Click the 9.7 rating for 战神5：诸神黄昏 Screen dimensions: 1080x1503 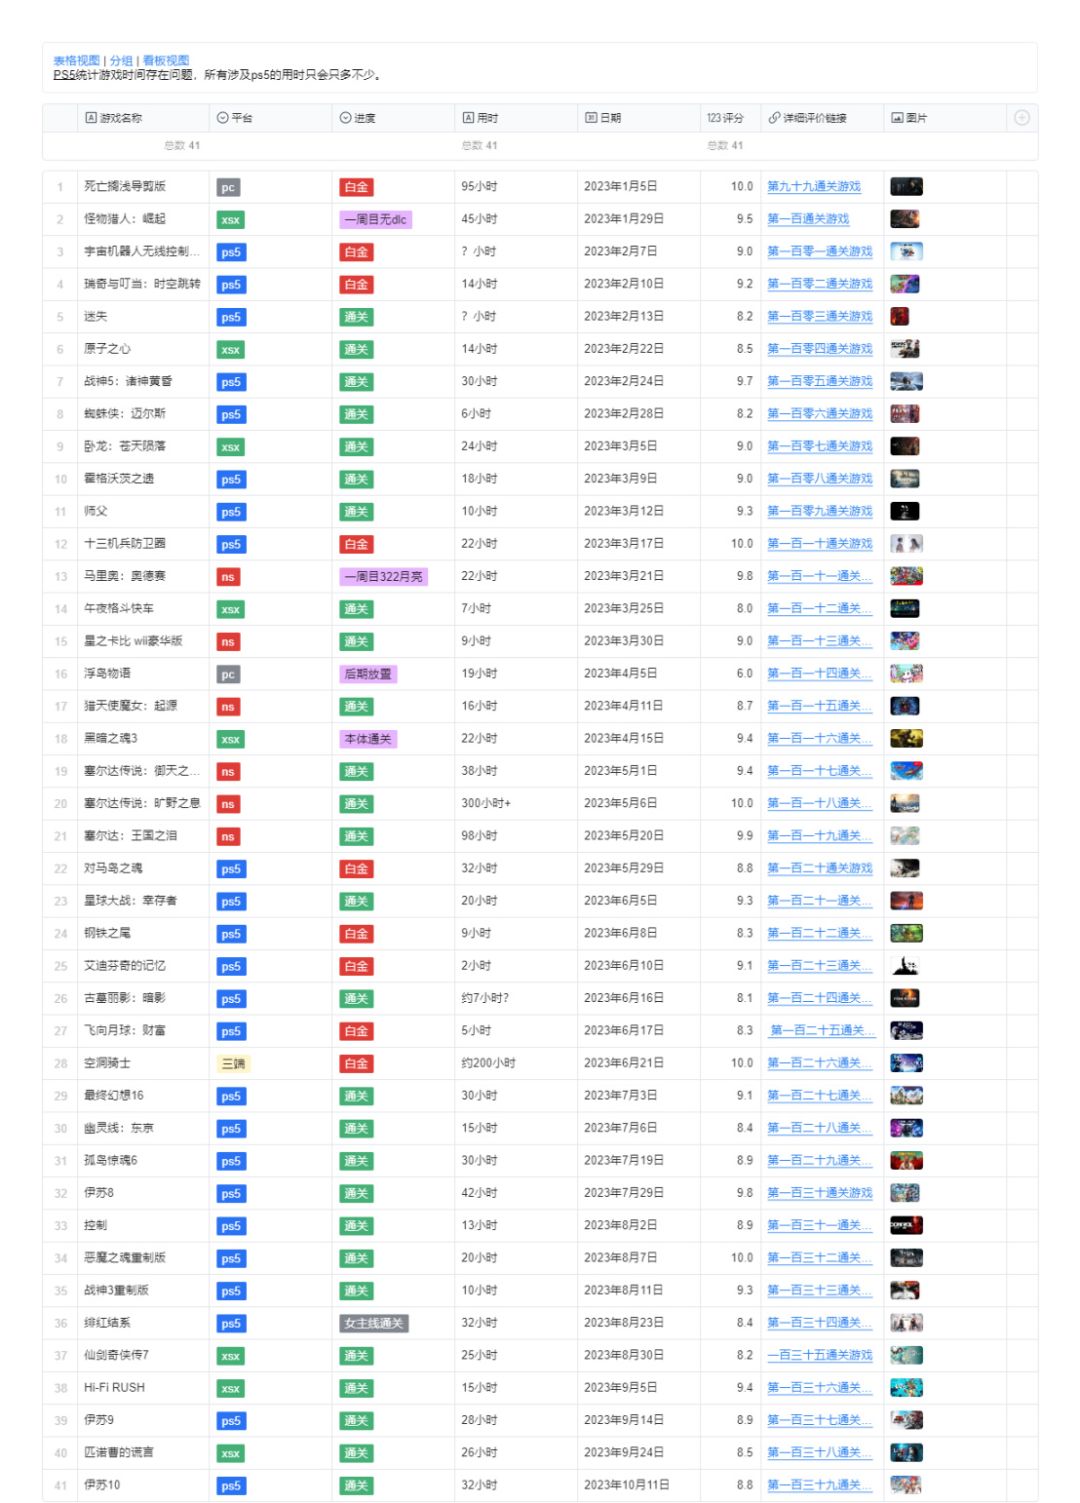coord(745,382)
